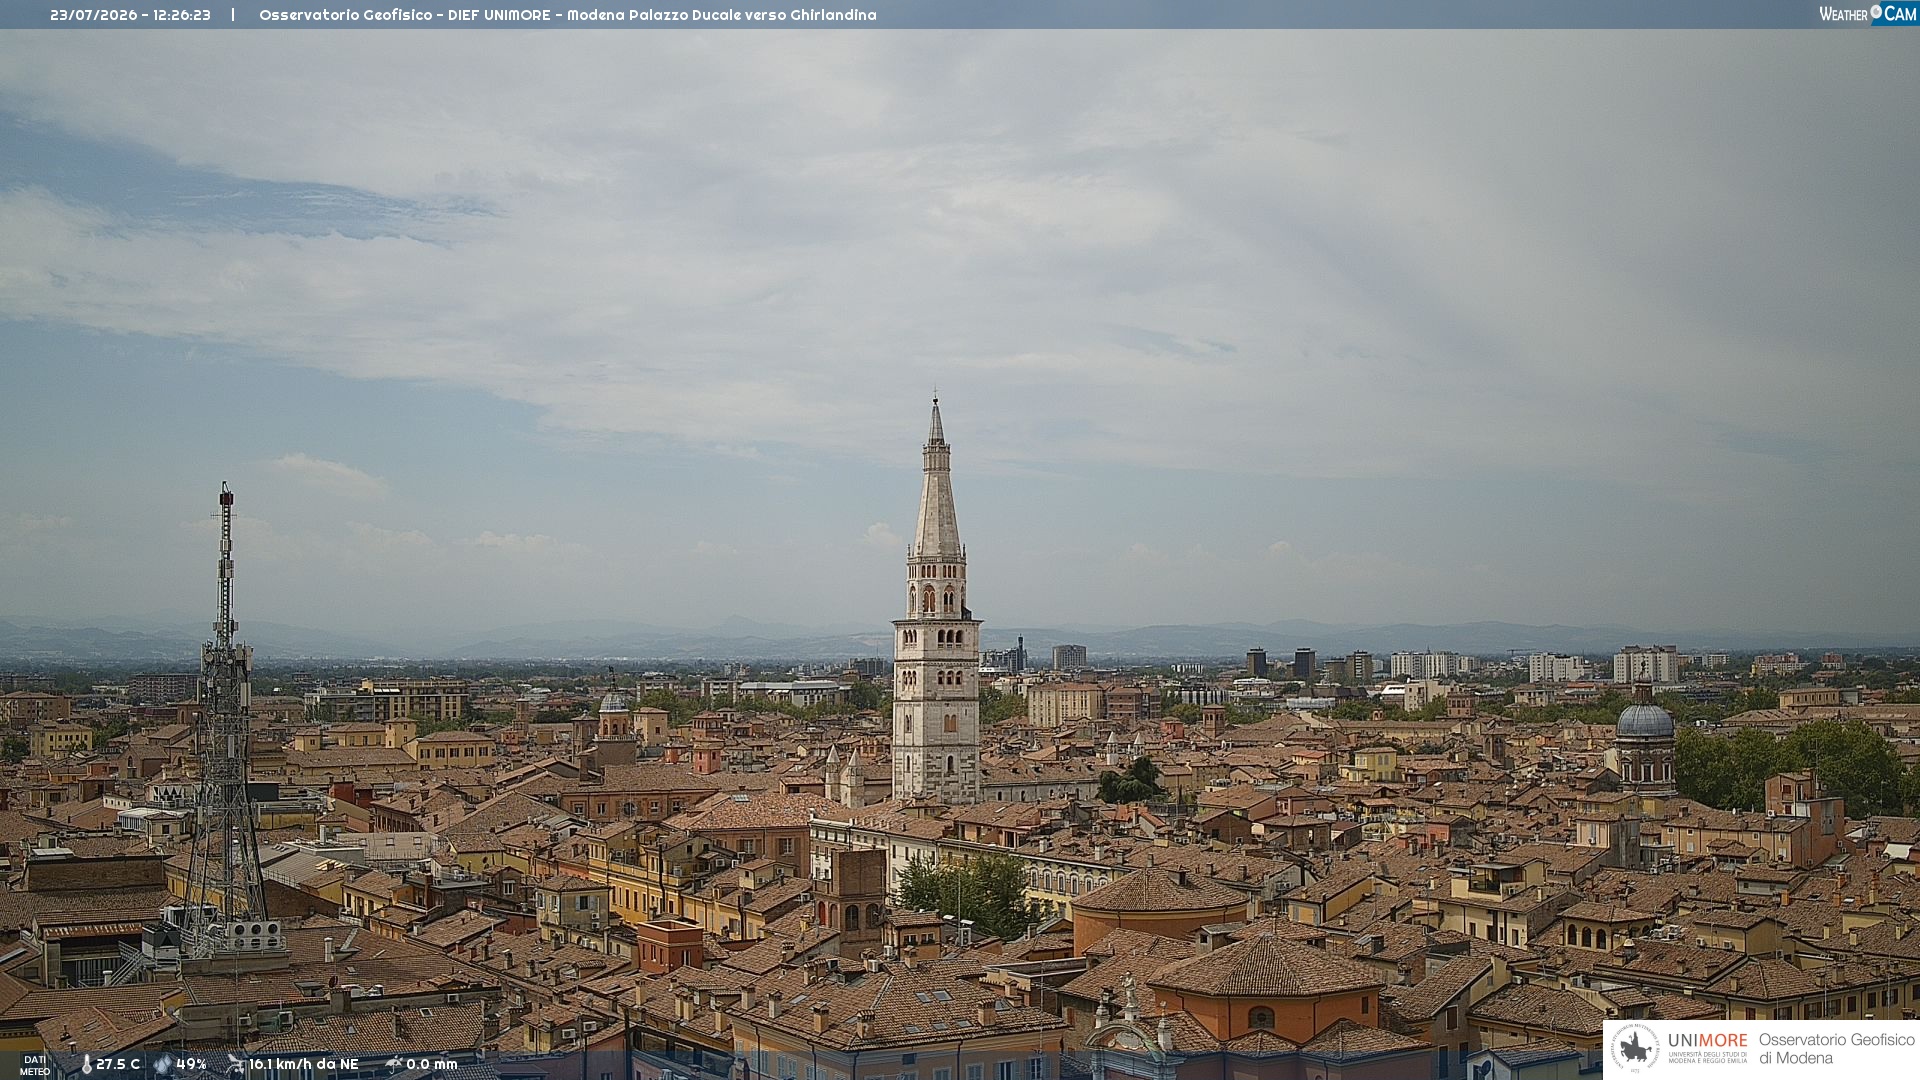Select the 27.5 C temperature reading

(x=118, y=1065)
